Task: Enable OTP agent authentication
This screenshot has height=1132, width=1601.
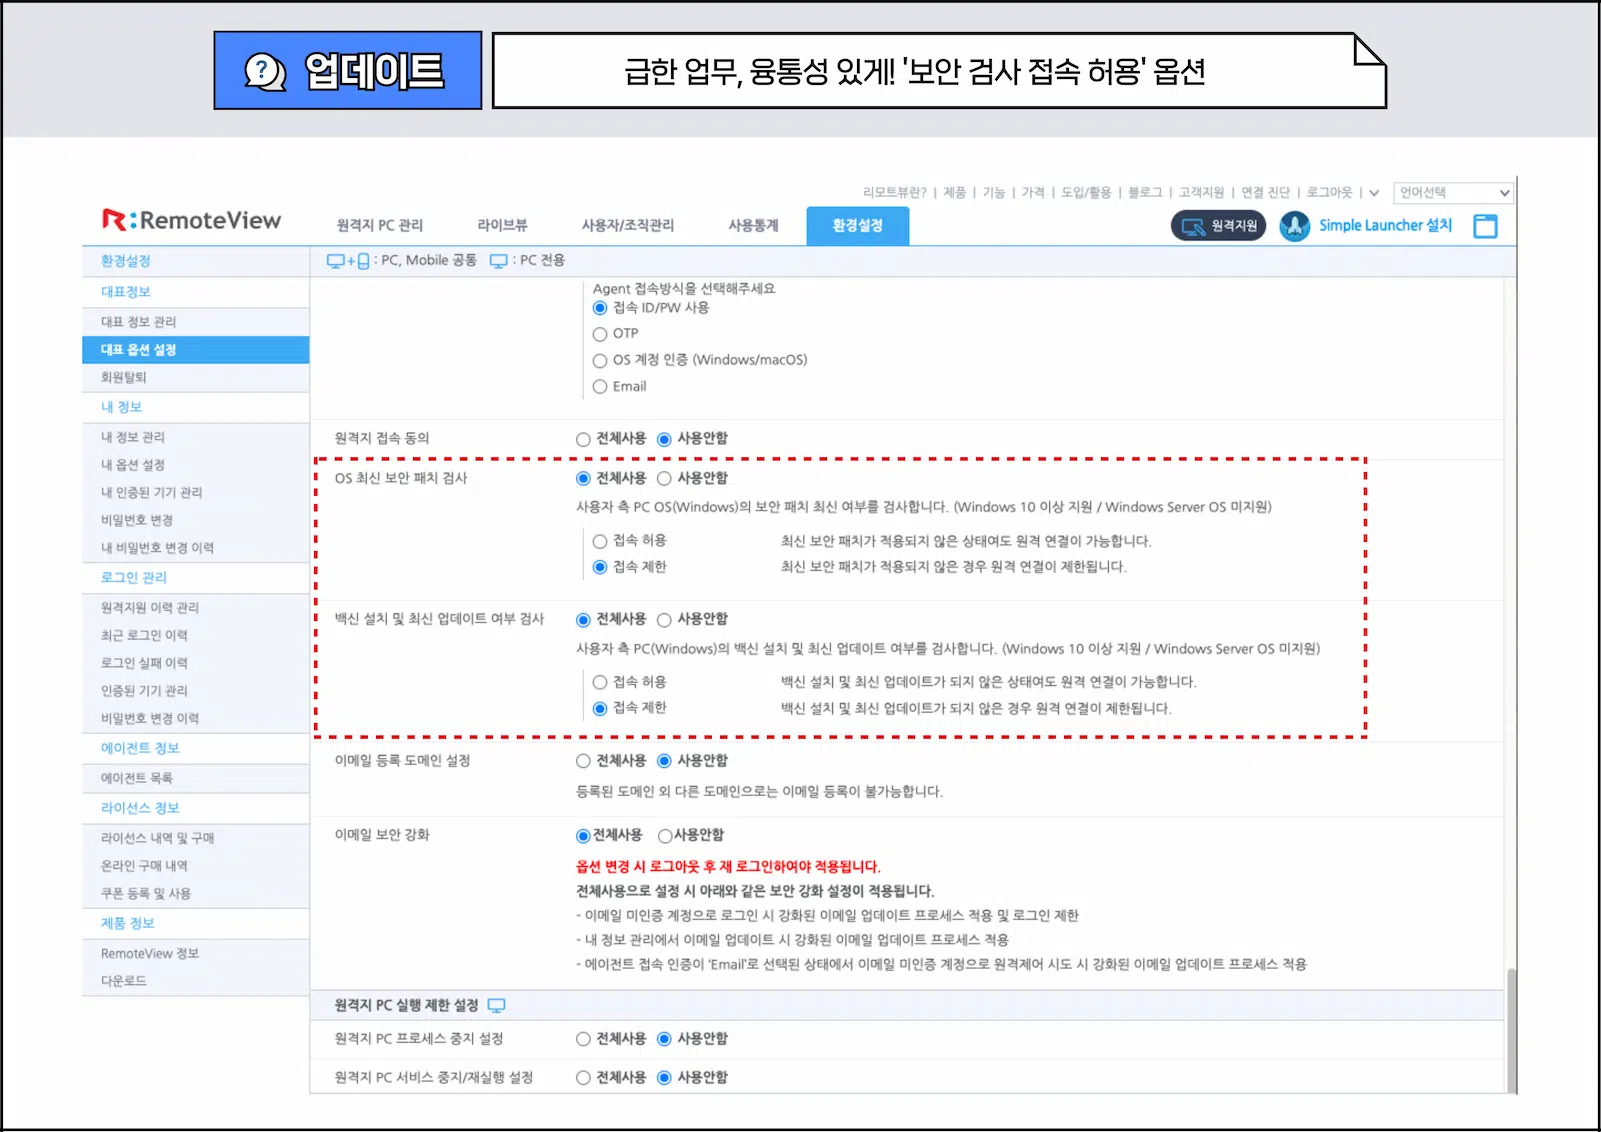Action: coord(600,333)
